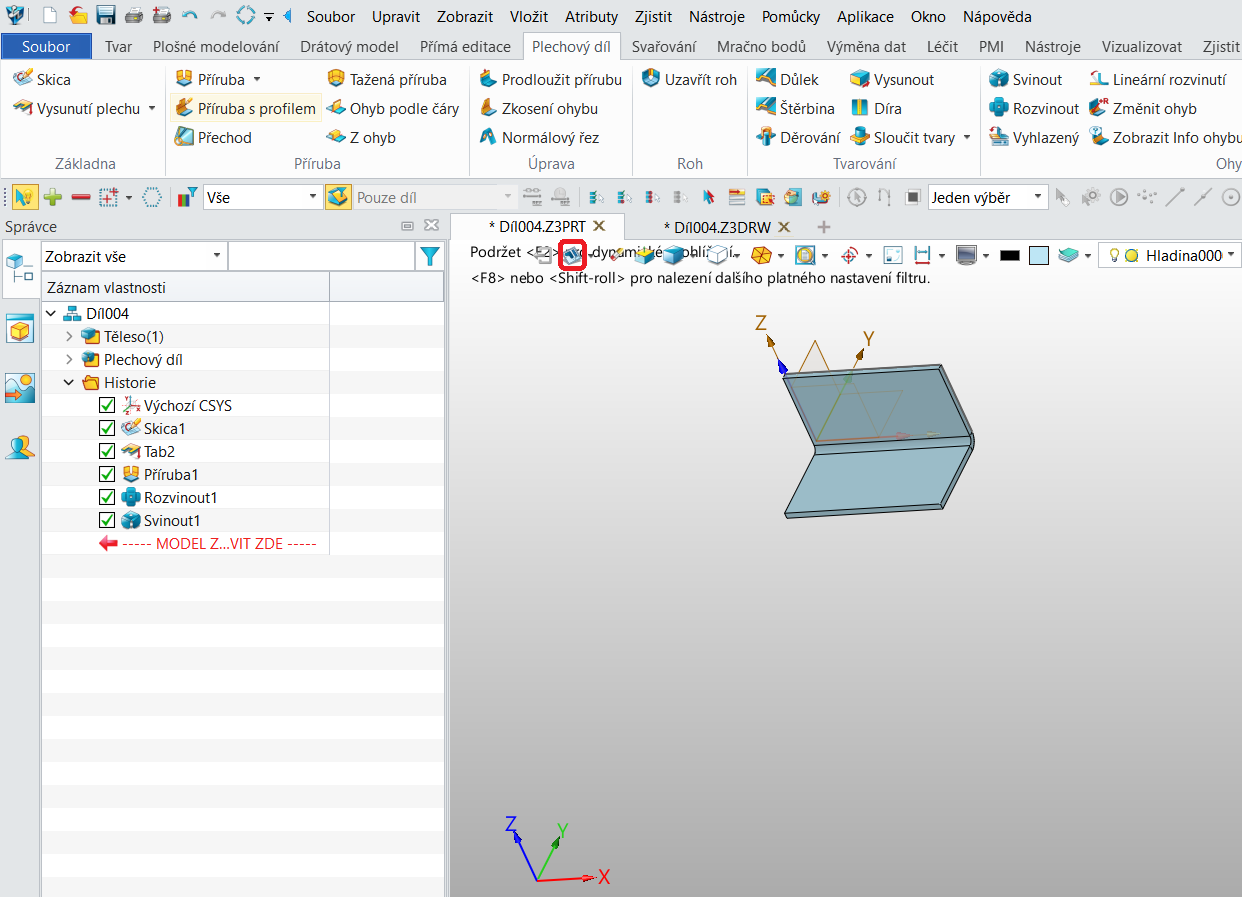Select the Normálový řez tool
Image resolution: width=1242 pixels, height=897 pixels.
(539, 137)
